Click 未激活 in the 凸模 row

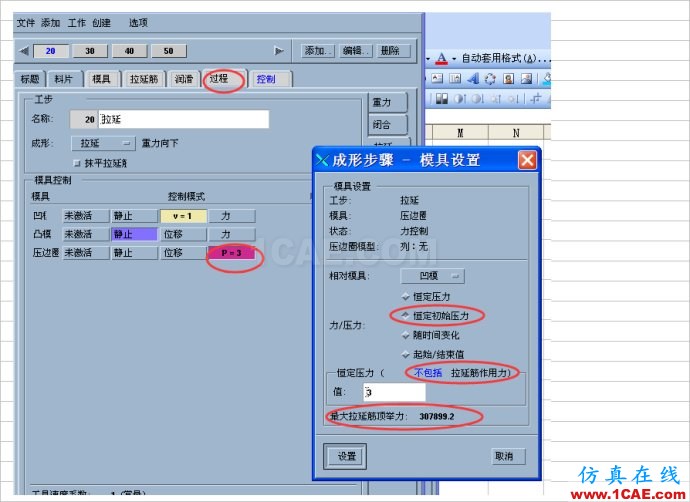[x=86, y=234]
